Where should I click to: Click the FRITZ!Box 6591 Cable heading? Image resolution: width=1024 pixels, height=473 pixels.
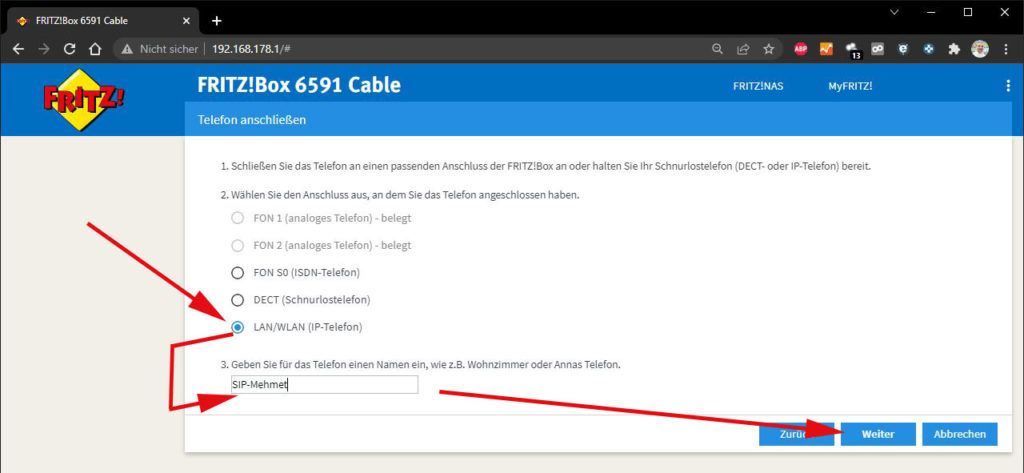click(298, 85)
